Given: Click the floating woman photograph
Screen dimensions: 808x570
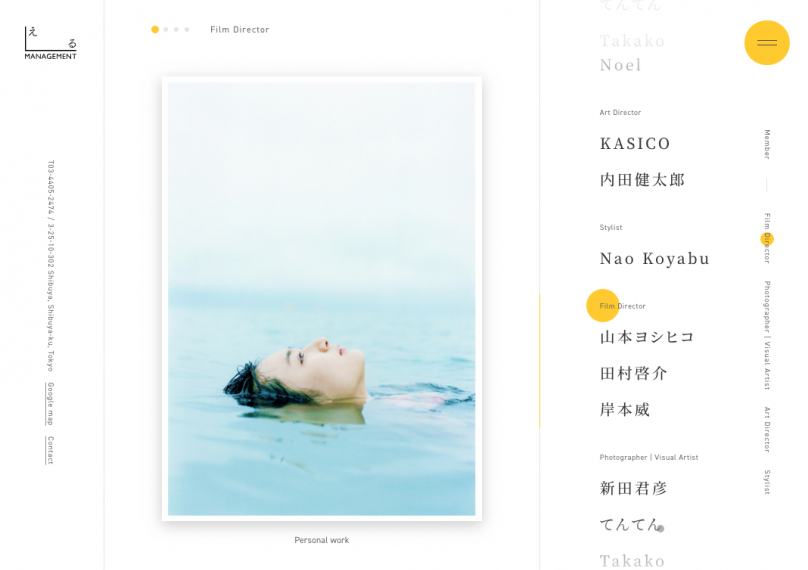Looking at the screenshot, I should [322, 299].
